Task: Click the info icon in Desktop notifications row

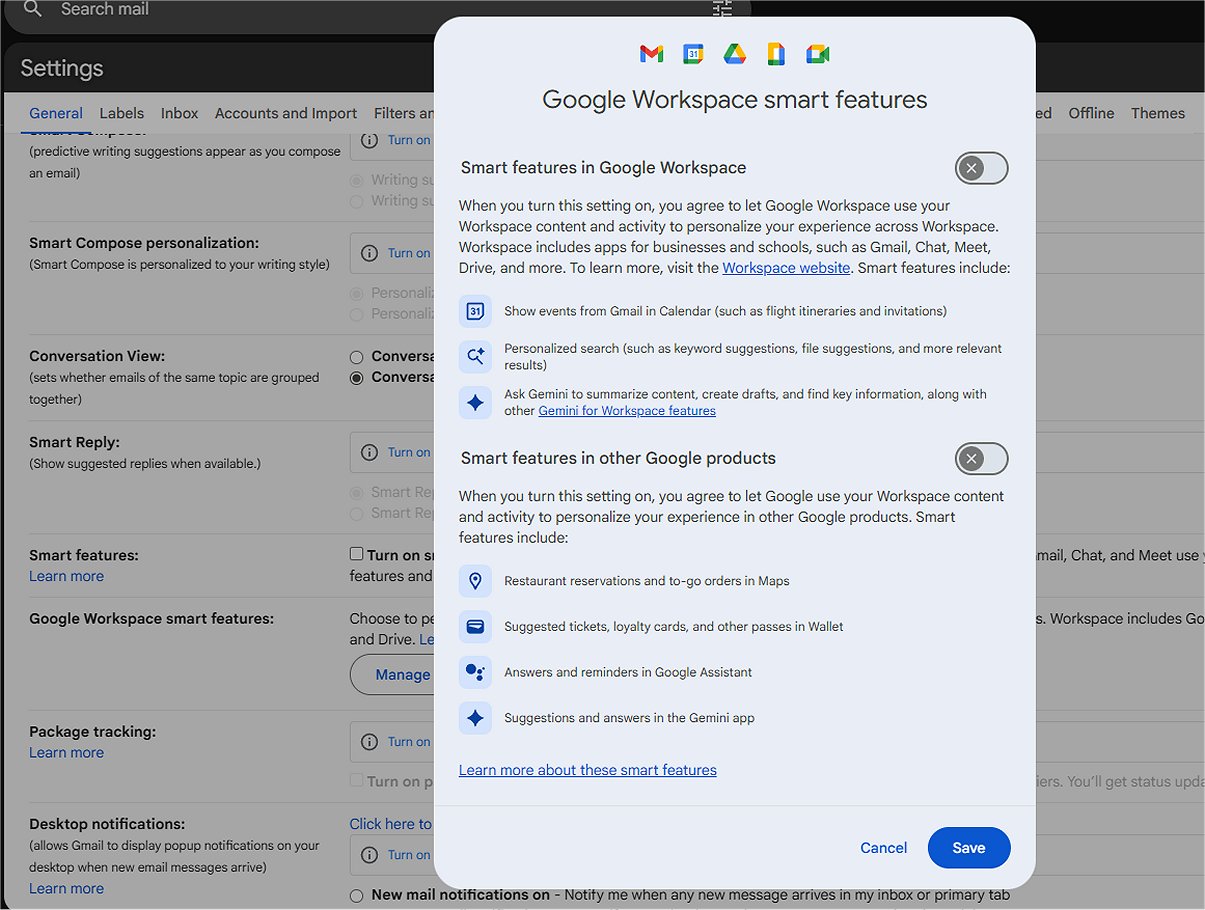Action: (369, 855)
